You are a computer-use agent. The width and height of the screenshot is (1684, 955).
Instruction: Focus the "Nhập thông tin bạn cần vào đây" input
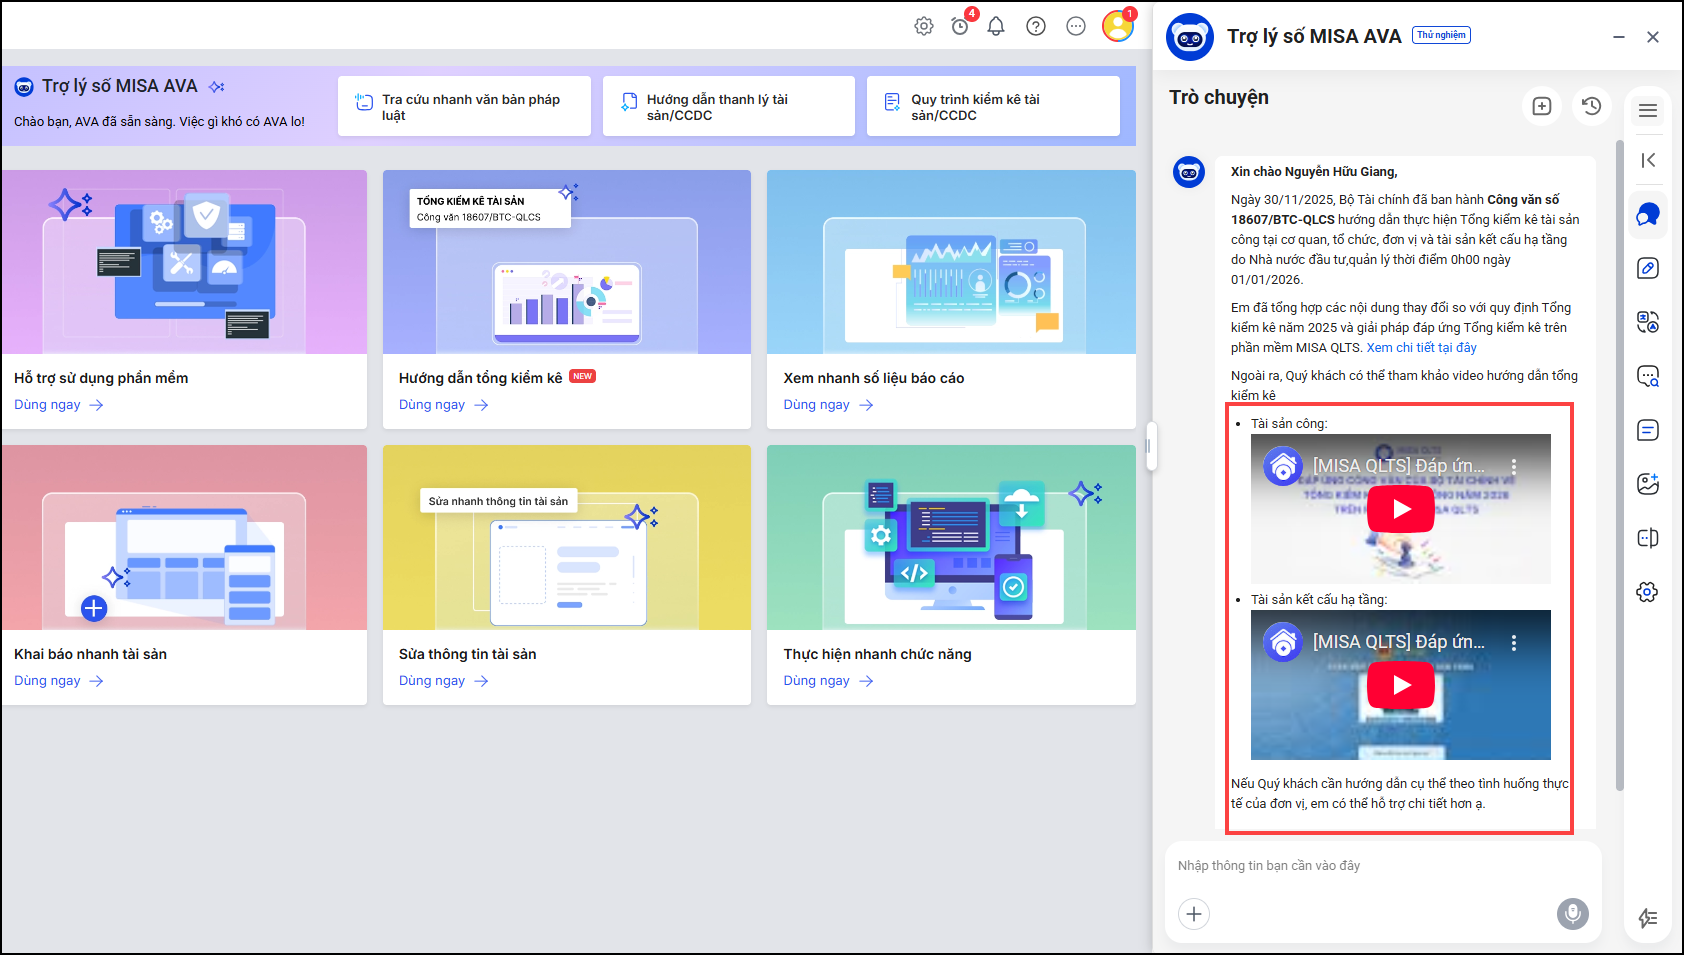pyautogui.click(x=1383, y=866)
